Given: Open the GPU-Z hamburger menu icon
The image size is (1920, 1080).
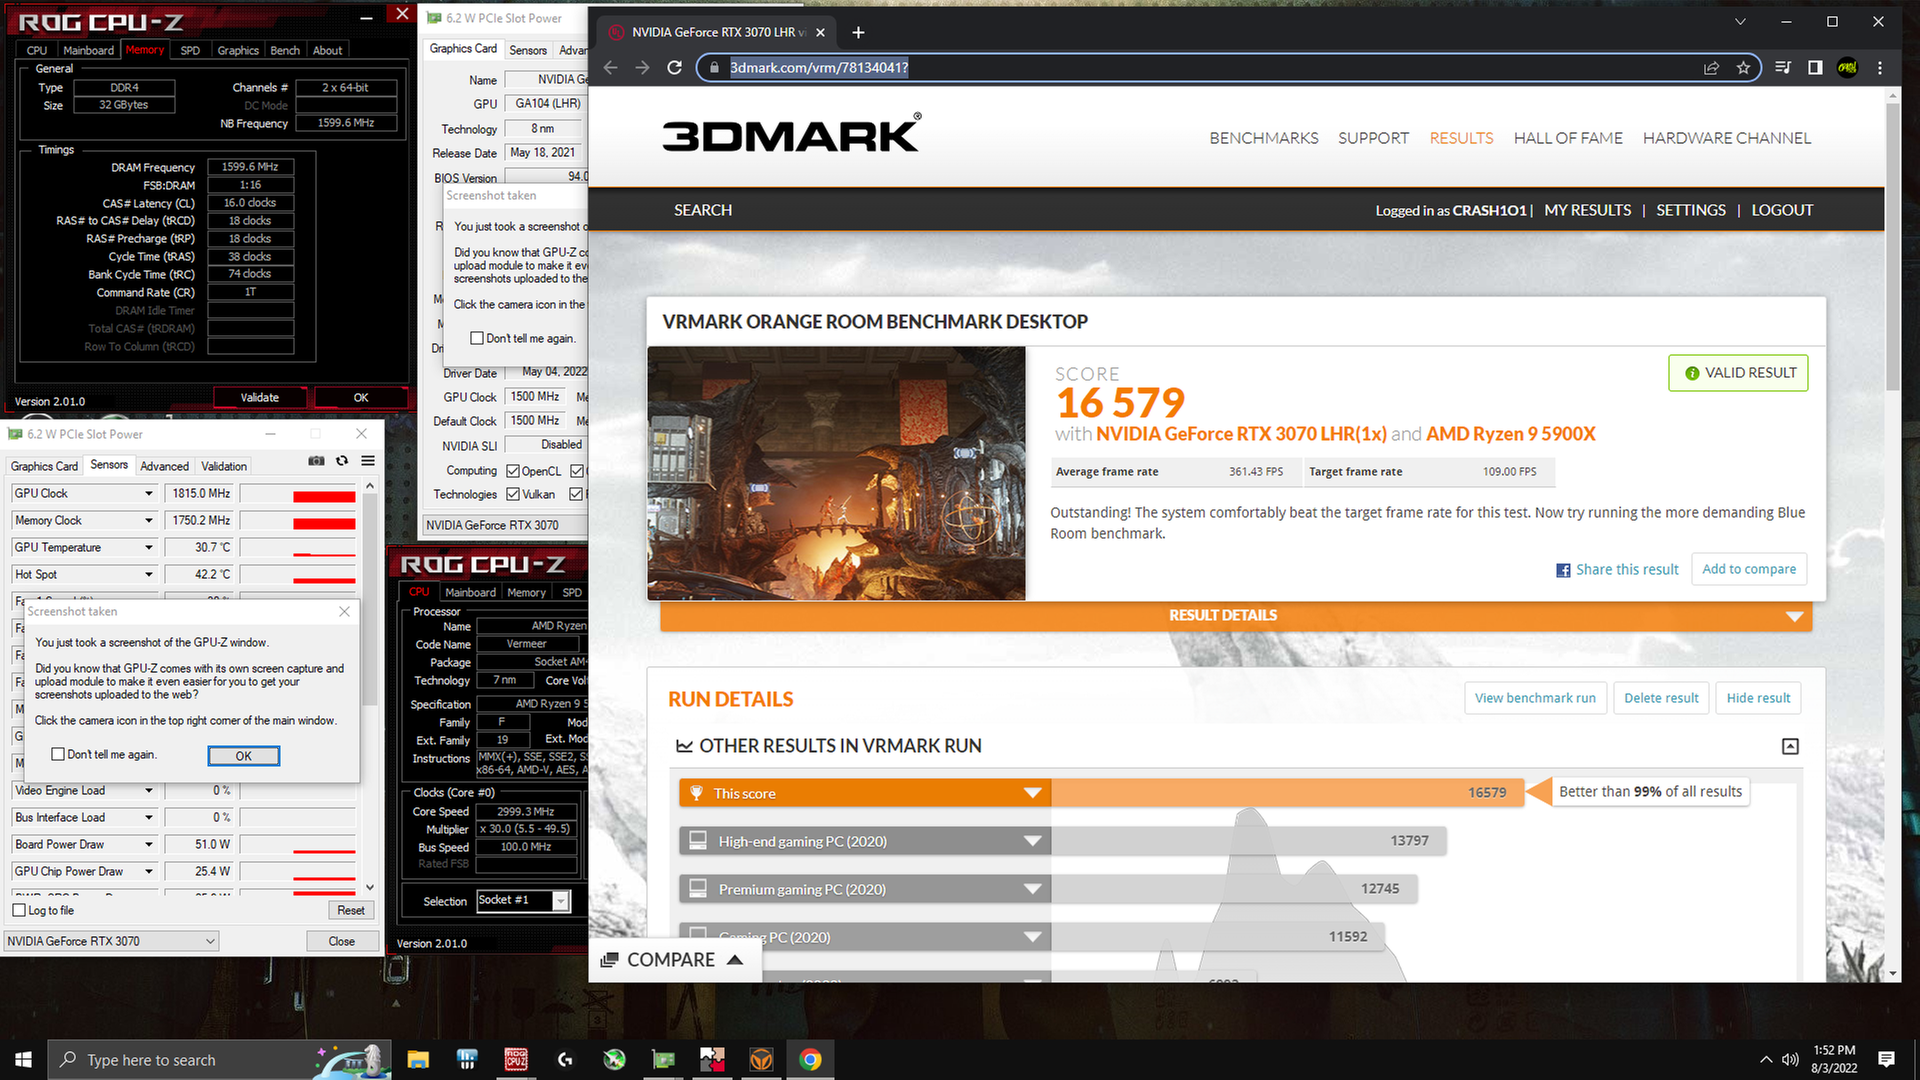Looking at the screenshot, I should (x=368, y=461).
